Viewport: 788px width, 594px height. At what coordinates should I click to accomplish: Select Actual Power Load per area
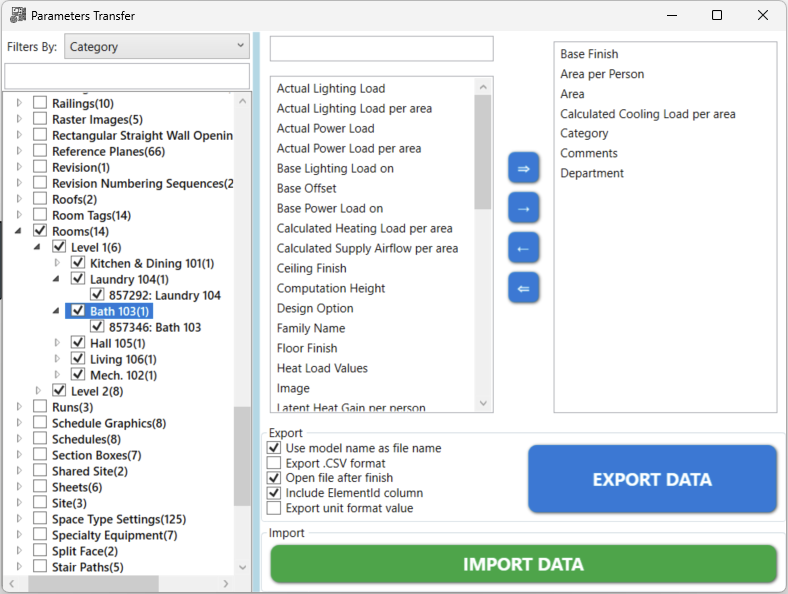349,148
